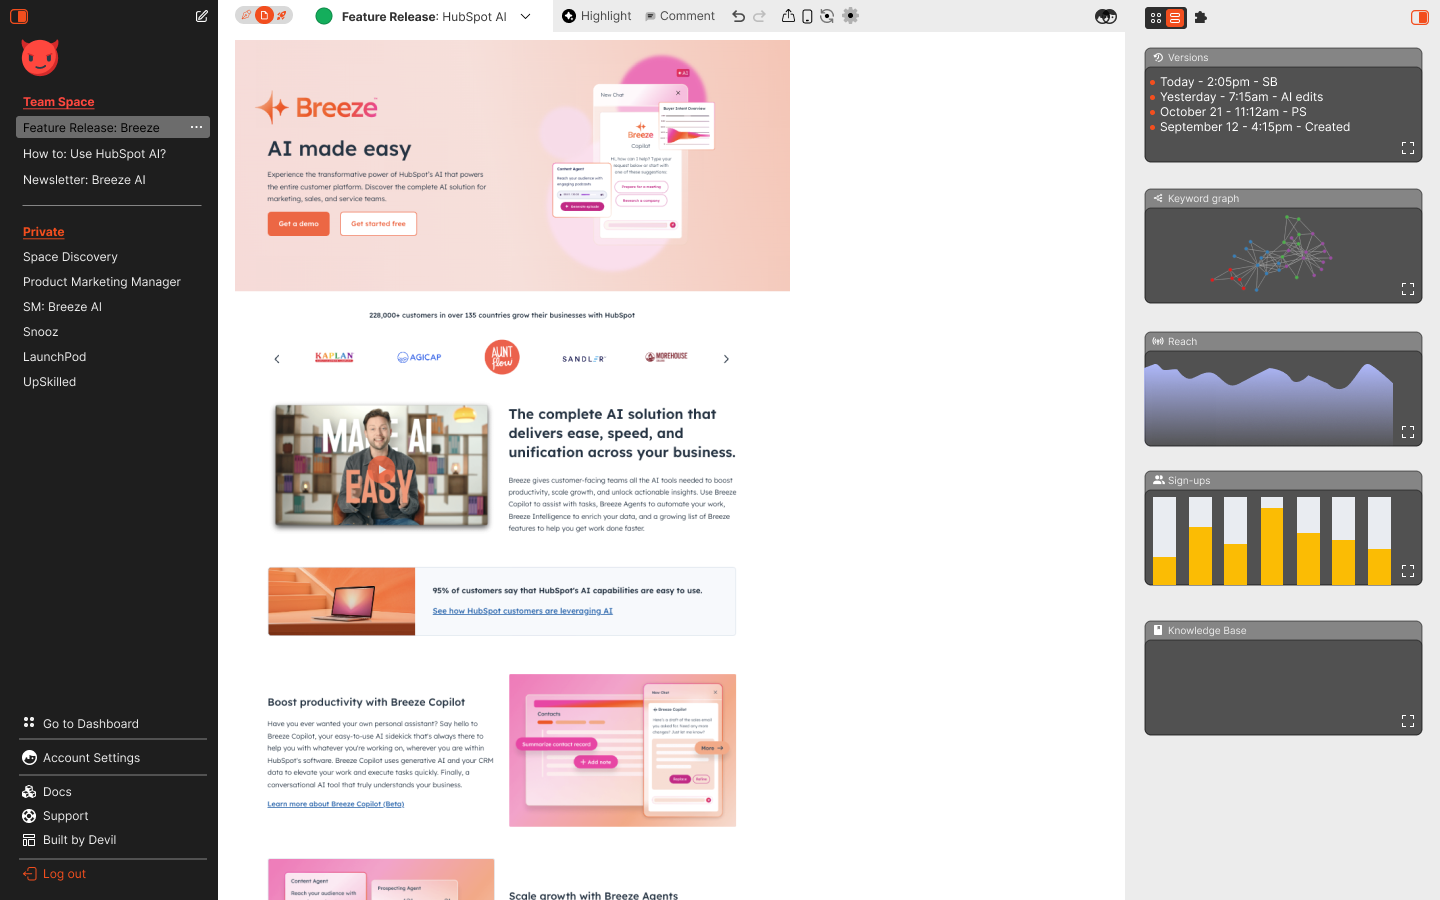Open LaunchPod in sidebar

(x=55, y=357)
